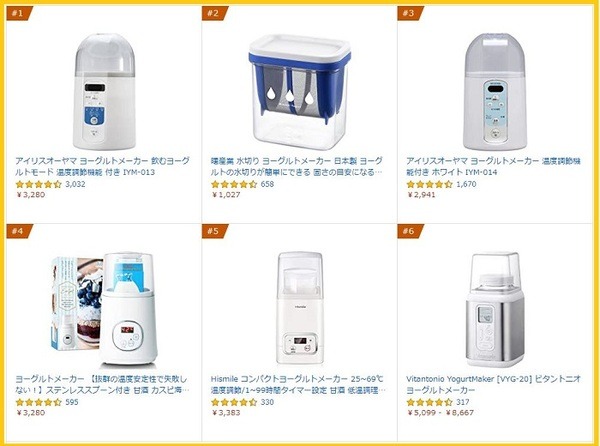The height and width of the screenshot is (446, 600).
Task: Click the IYM-014 ホワイト product title link
Action: click(493, 166)
